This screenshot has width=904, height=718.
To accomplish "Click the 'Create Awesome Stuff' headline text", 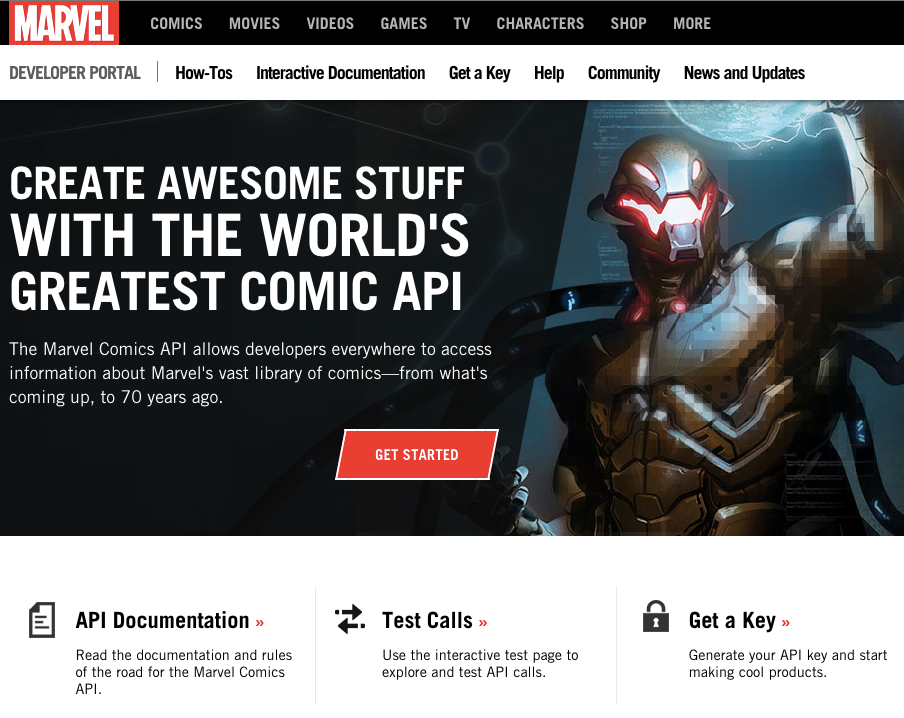I will tap(239, 238).
